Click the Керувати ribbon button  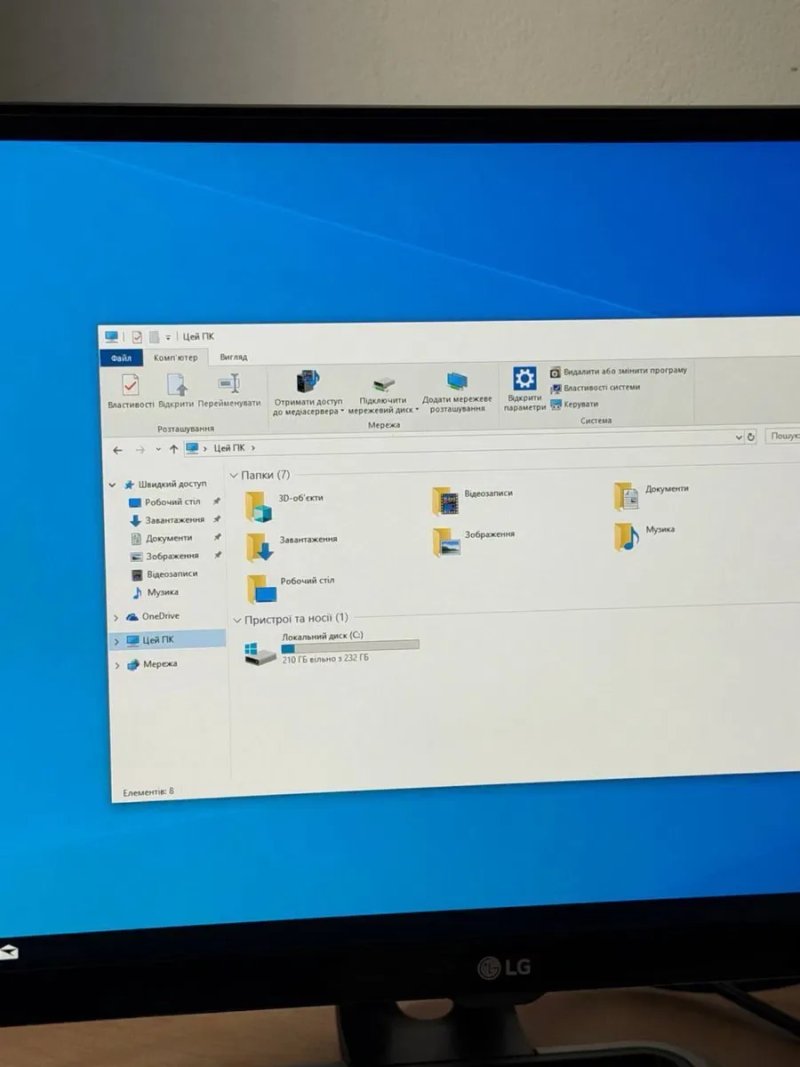click(574, 404)
